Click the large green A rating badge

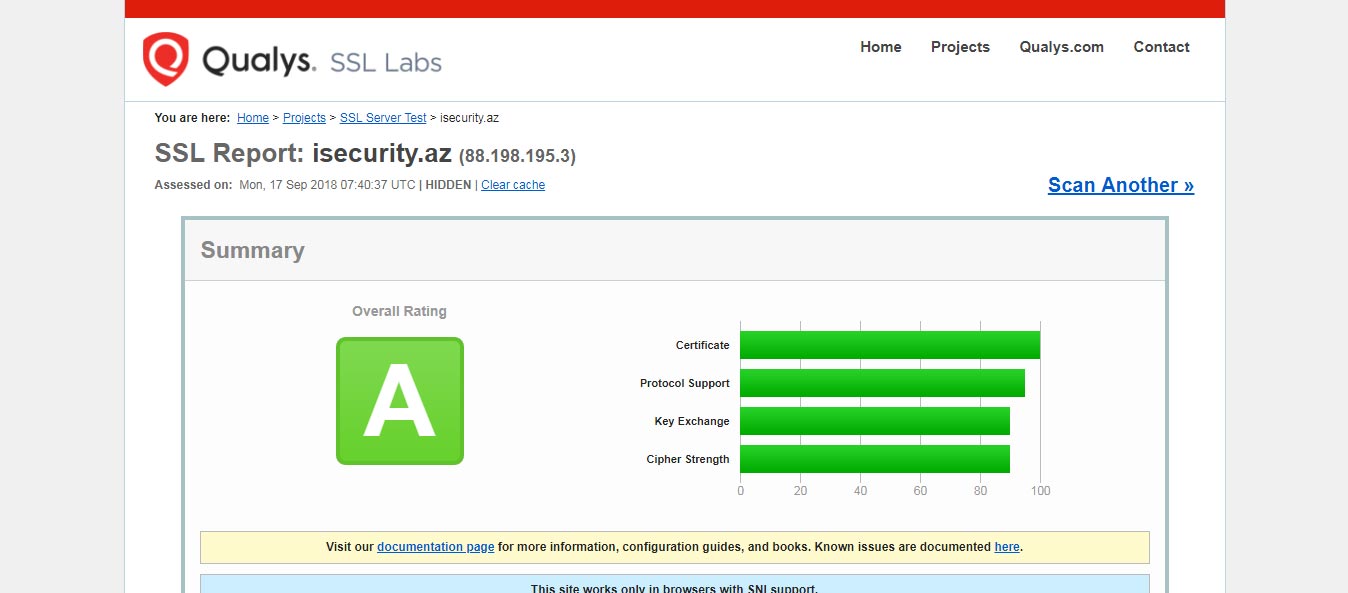400,401
